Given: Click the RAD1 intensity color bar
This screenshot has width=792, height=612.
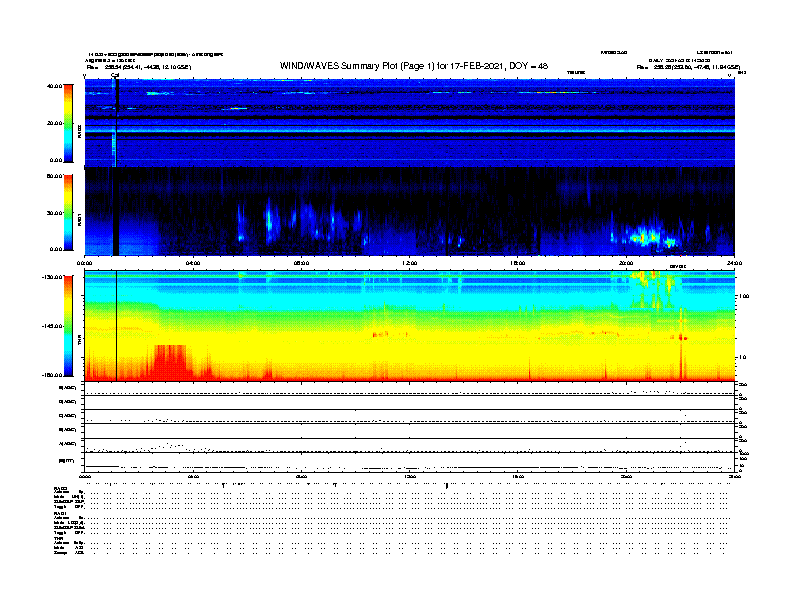Looking at the screenshot, I should tap(68, 213).
